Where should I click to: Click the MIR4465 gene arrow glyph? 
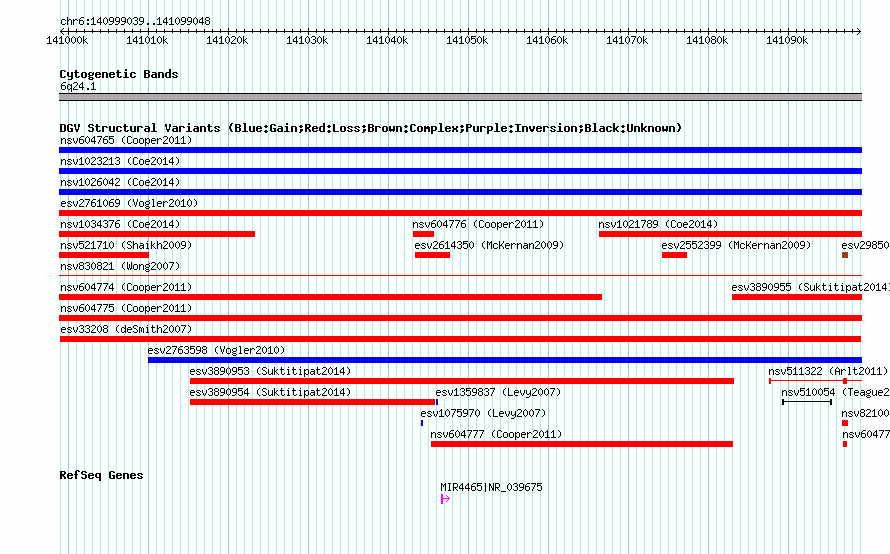445,499
